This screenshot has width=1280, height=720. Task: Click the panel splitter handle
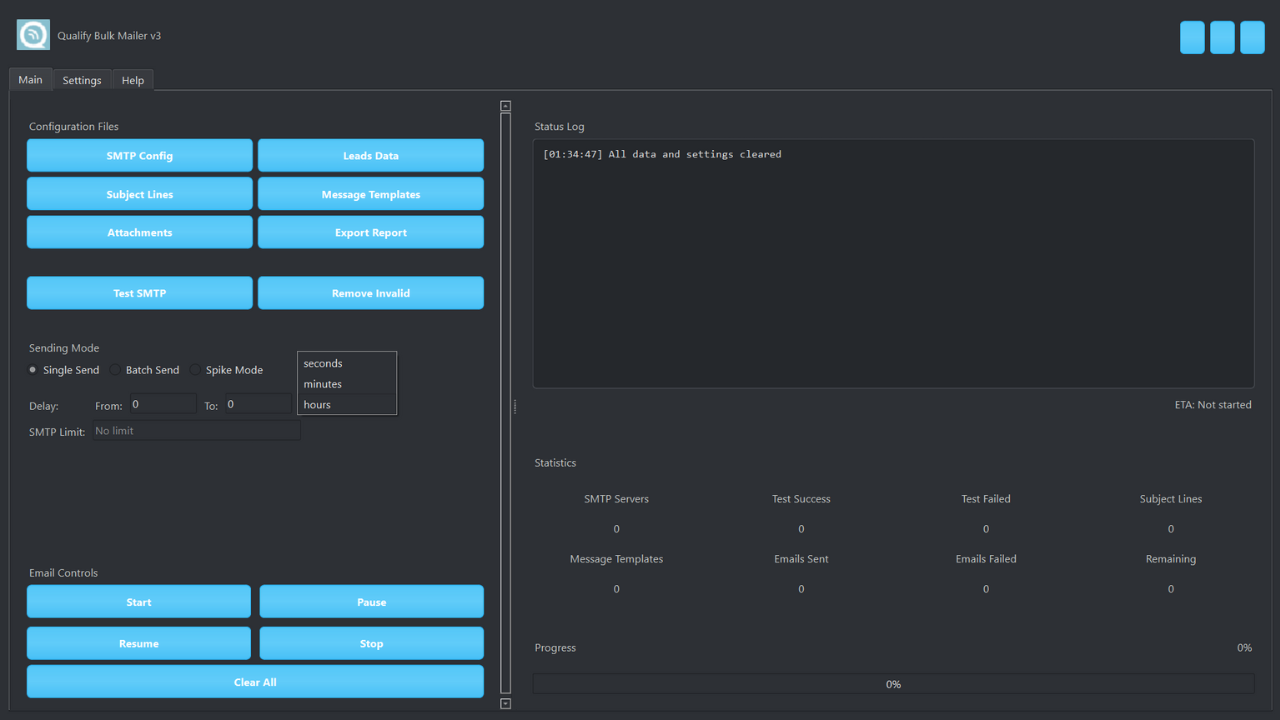516,406
